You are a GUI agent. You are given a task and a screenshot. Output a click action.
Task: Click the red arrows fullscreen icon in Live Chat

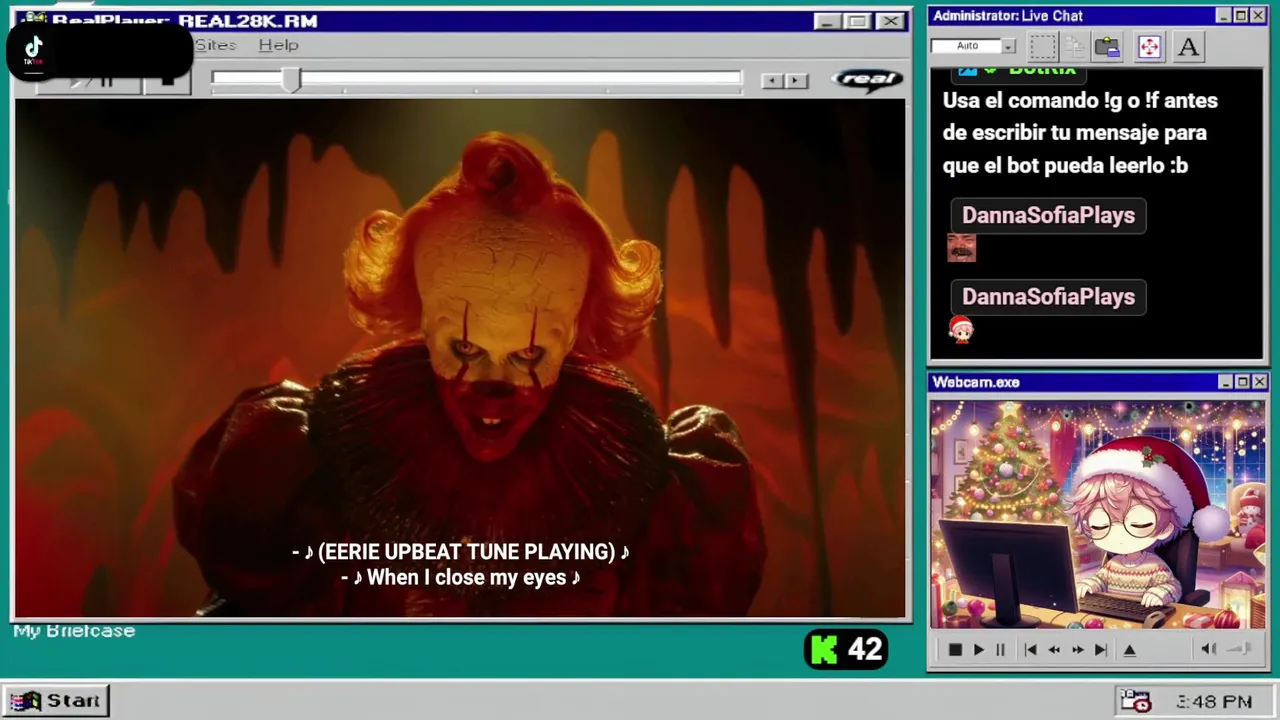[1149, 46]
